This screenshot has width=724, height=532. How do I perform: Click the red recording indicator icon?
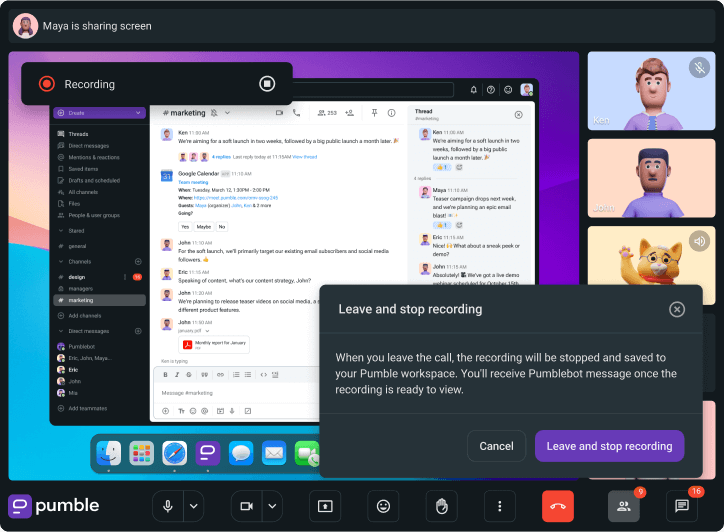47,84
